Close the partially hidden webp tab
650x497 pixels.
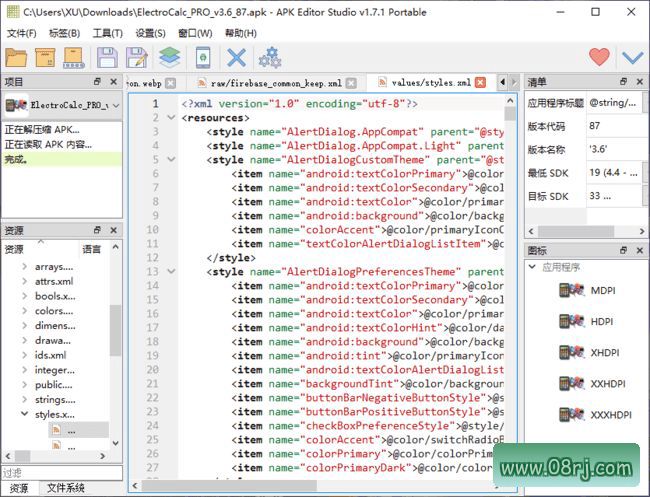(x=170, y=83)
